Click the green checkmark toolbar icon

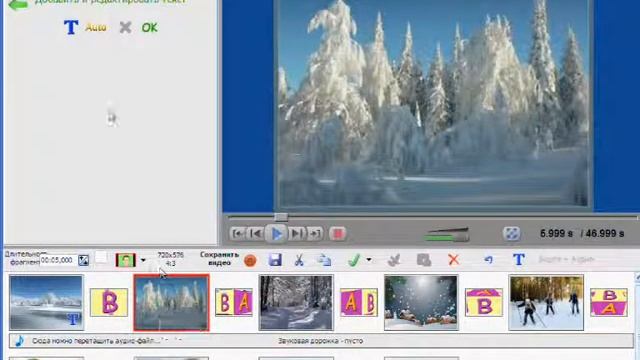pyautogui.click(x=354, y=260)
